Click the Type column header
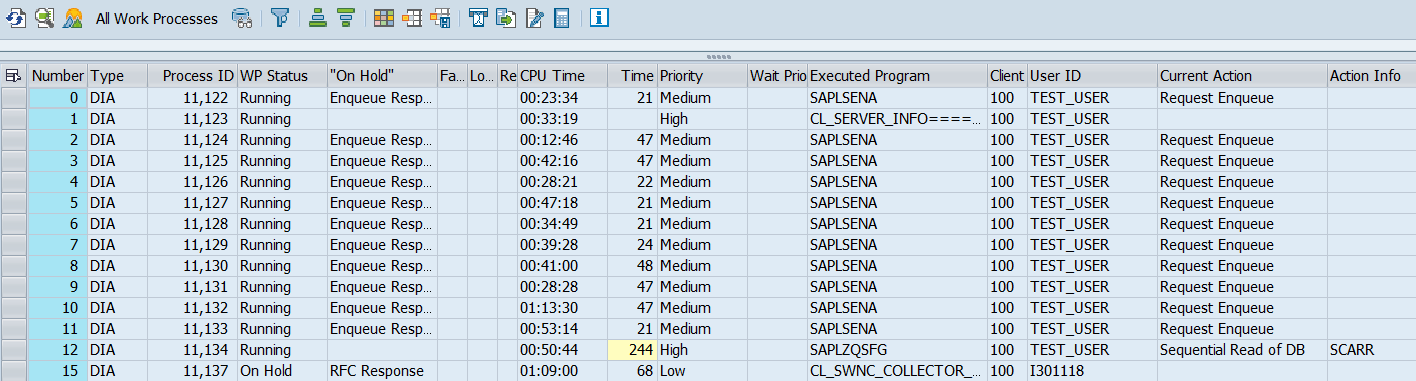The width and height of the screenshot is (1416, 381). coord(117,76)
